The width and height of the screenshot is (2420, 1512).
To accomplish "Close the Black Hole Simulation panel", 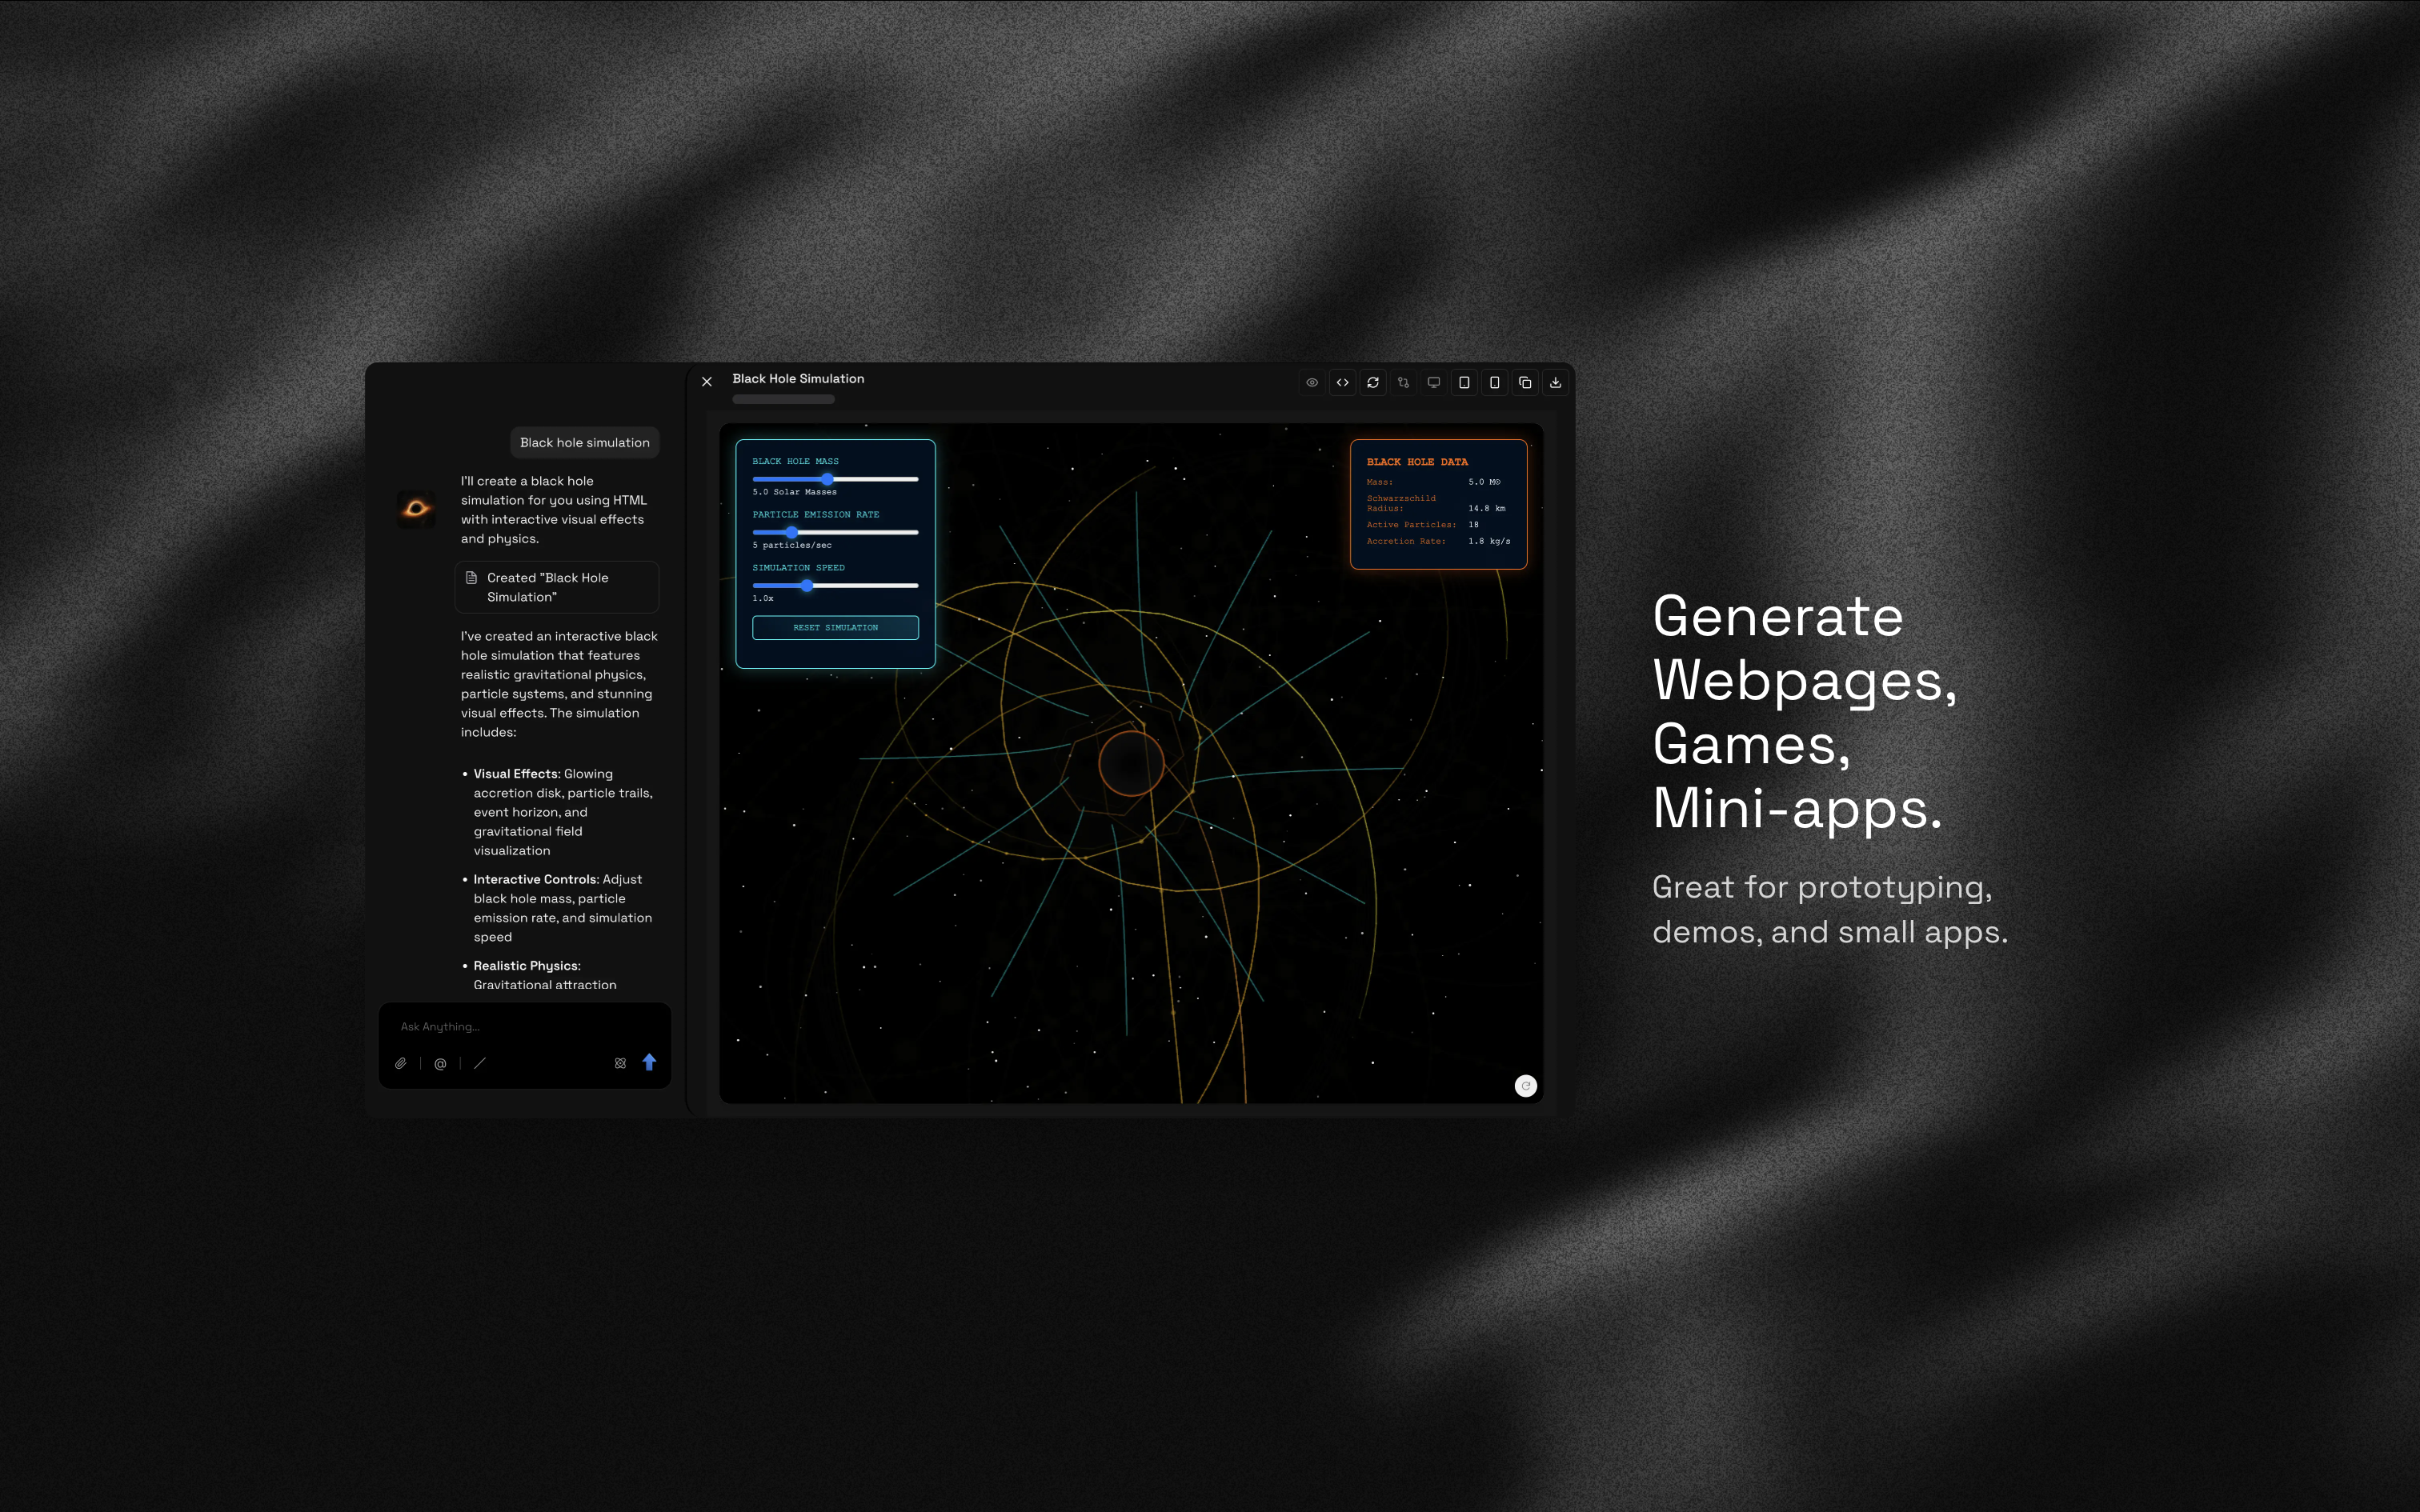I will coord(707,382).
